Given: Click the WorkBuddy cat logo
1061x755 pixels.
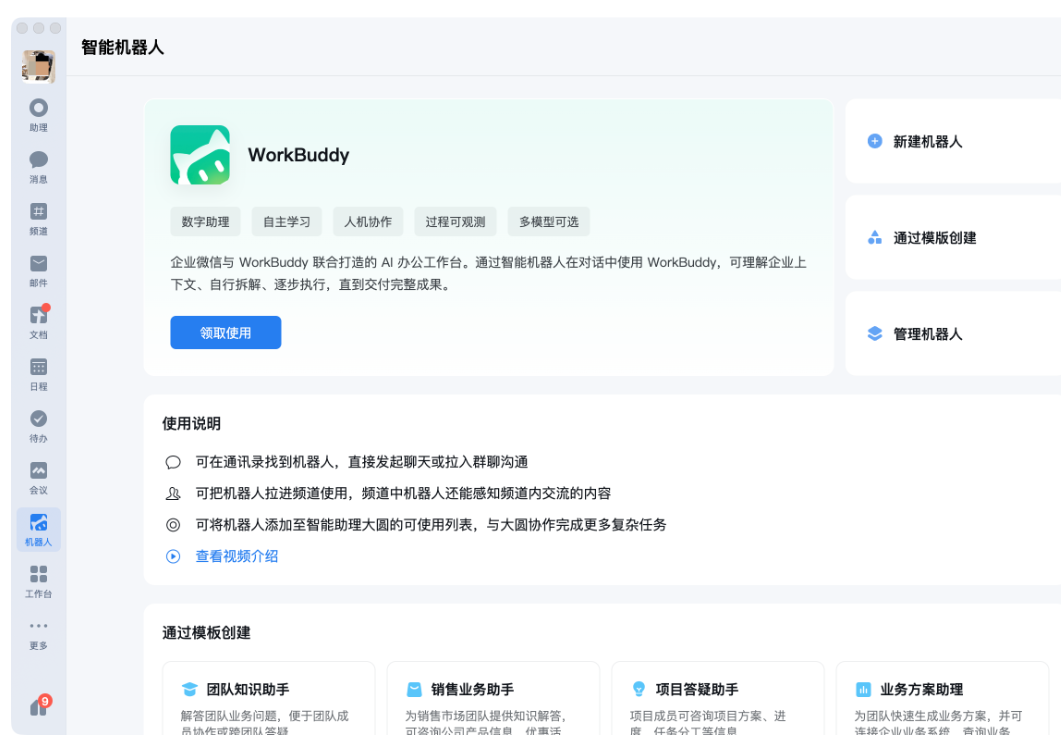Looking at the screenshot, I should [x=200, y=155].
